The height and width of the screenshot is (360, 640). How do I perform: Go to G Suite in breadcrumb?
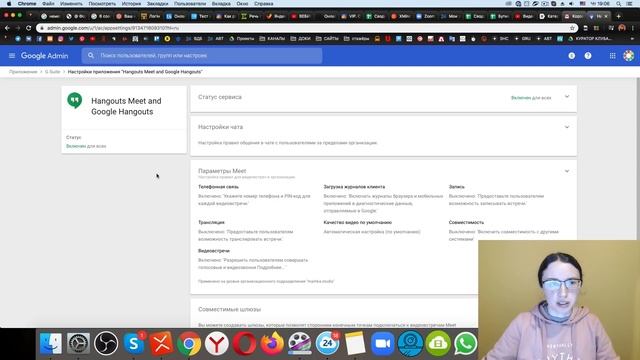coord(52,72)
